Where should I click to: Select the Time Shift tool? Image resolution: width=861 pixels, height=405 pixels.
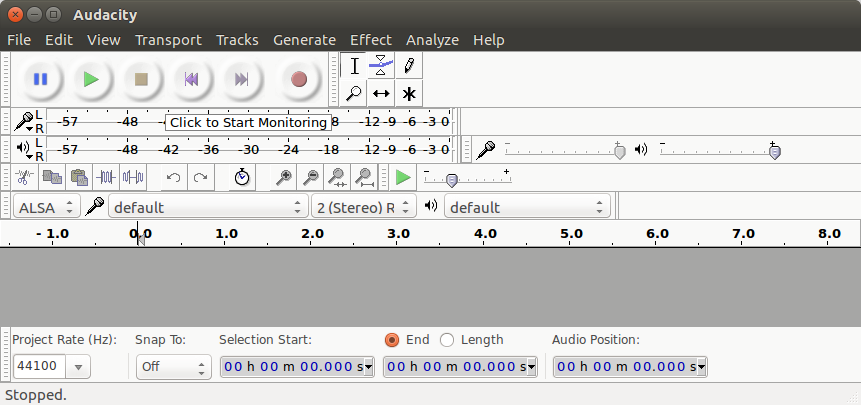tap(381, 94)
